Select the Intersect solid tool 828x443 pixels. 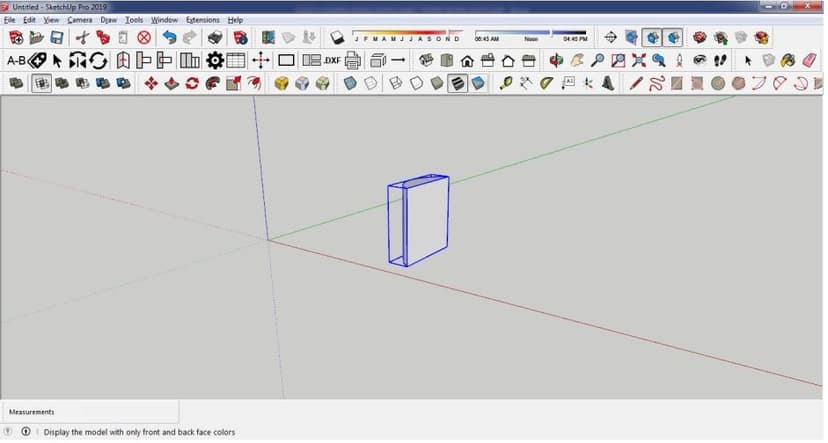(x=41, y=83)
